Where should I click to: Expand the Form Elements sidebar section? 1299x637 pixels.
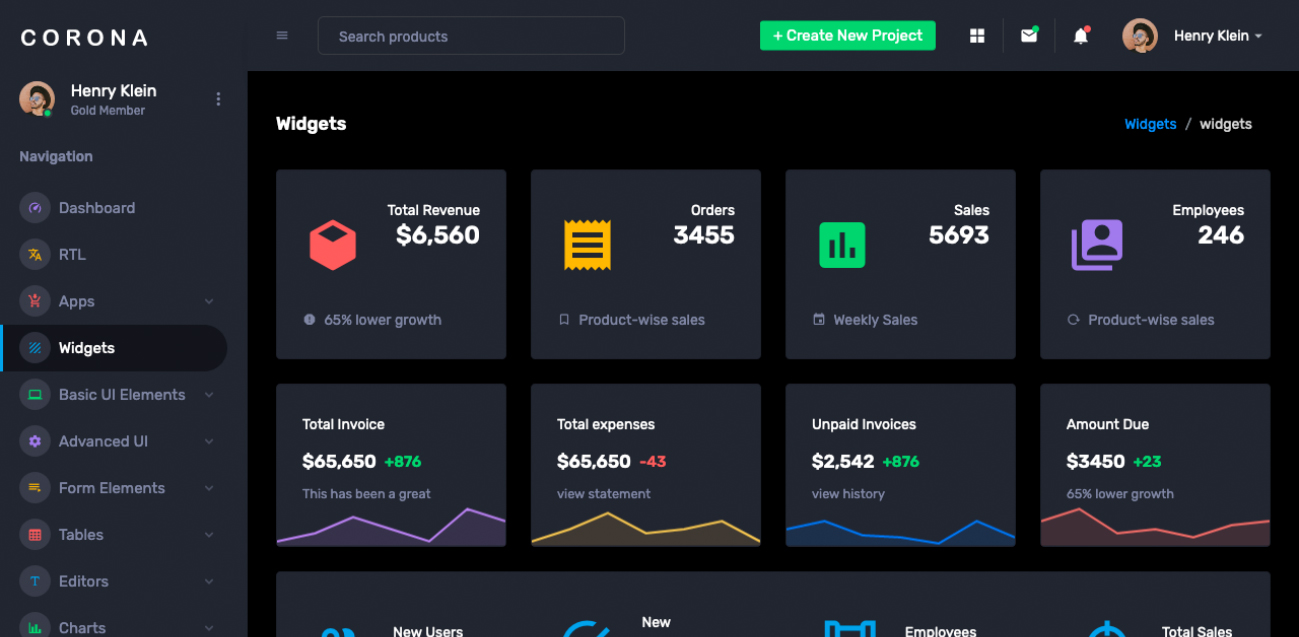click(x=123, y=488)
